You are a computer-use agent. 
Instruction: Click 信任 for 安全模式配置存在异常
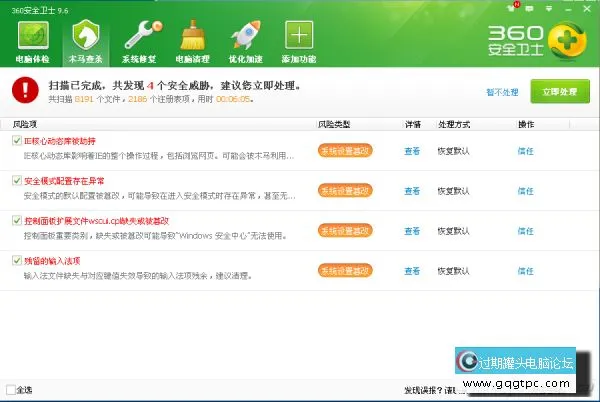pos(525,191)
